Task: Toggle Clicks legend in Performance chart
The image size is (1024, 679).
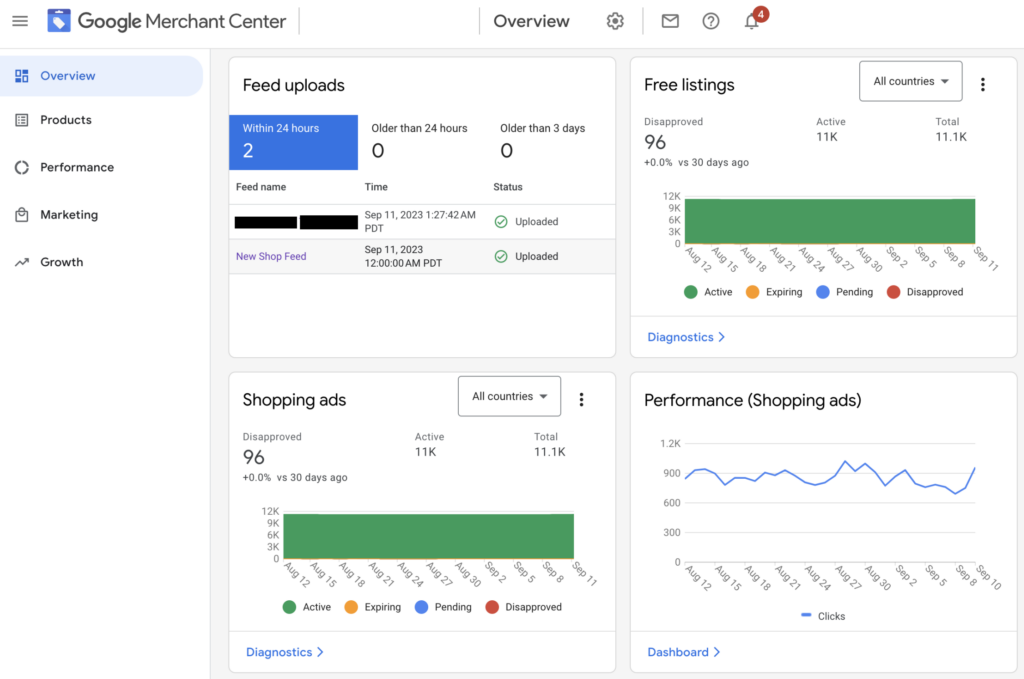Action: click(x=823, y=616)
